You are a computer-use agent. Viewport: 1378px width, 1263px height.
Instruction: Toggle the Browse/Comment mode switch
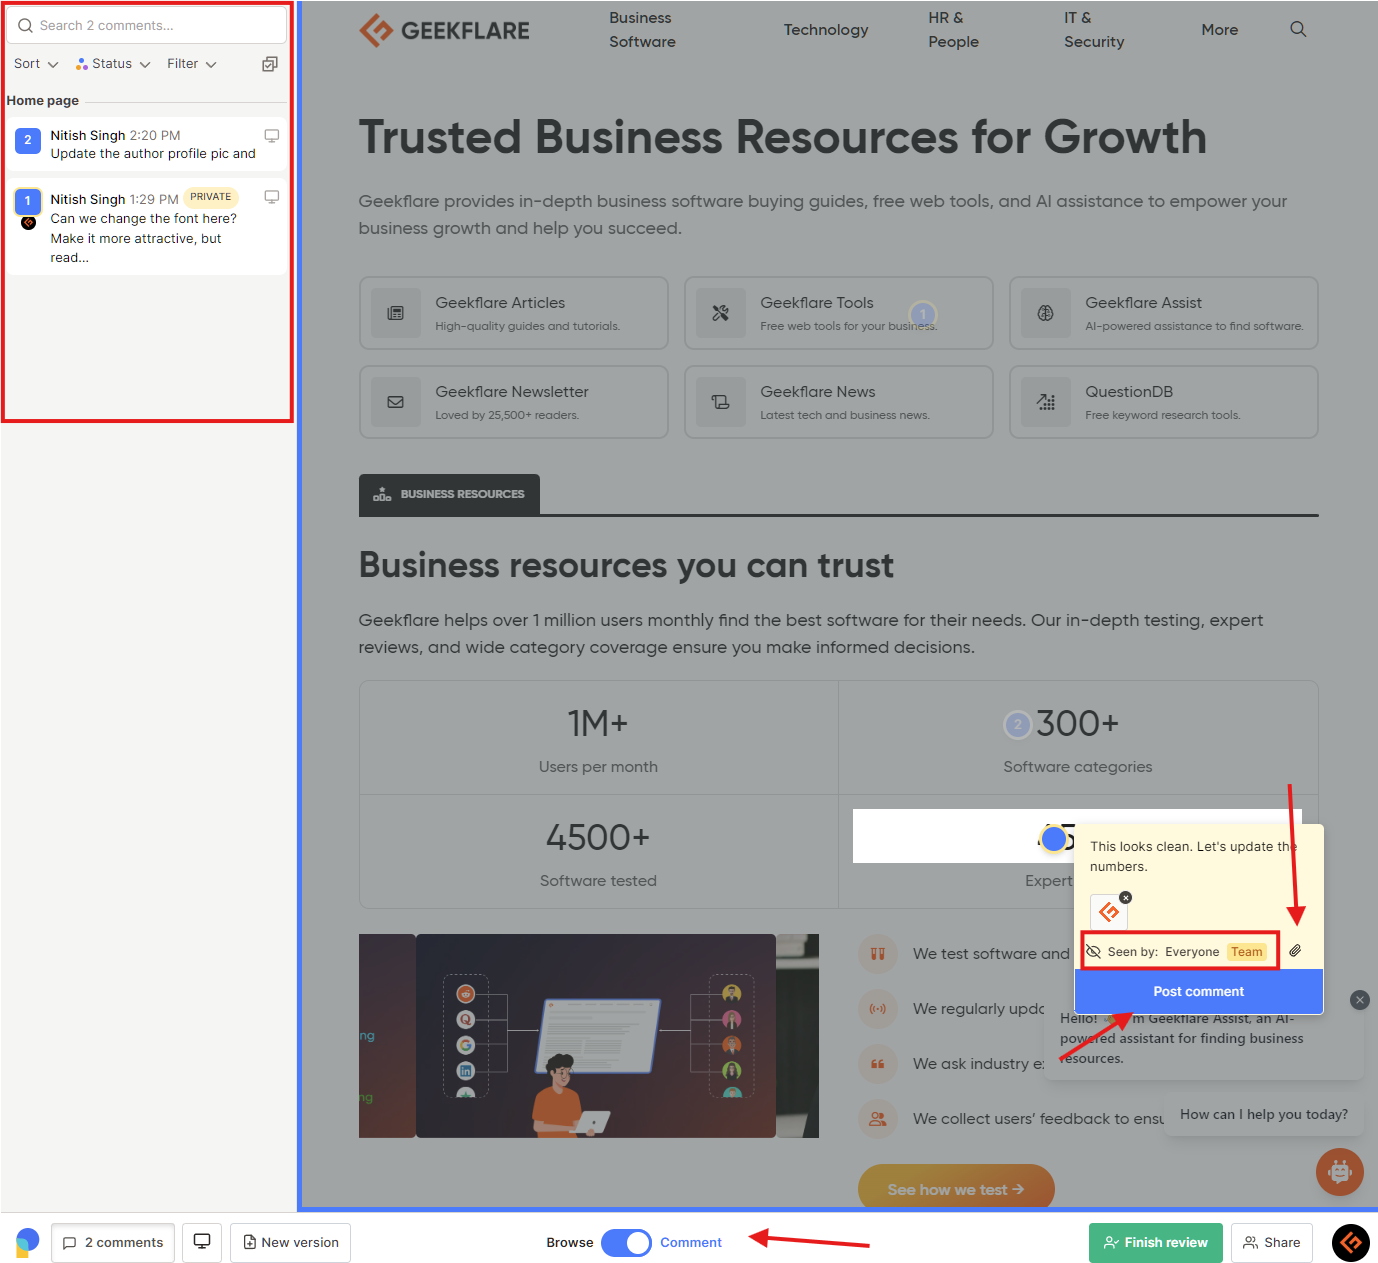point(626,1243)
